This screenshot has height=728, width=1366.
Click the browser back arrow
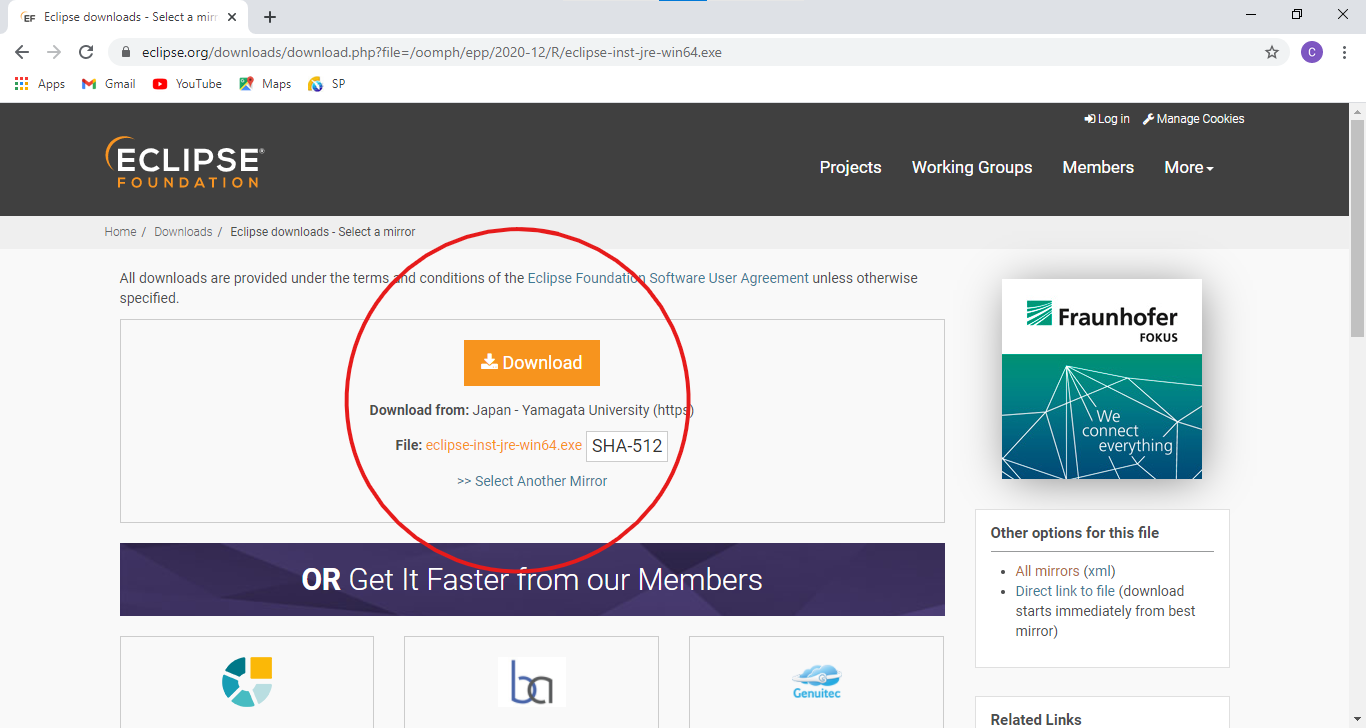click(x=22, y=52)
